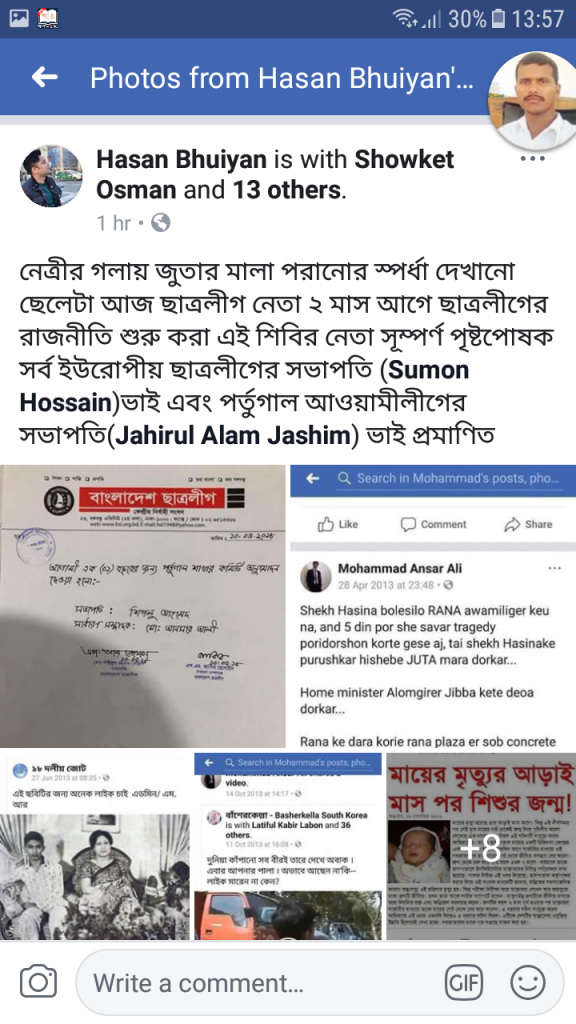Viewport: 576px width, 1024px height.
Task: Open Hasan Bhuiyan's profile name link
Action: click(182, 159)
